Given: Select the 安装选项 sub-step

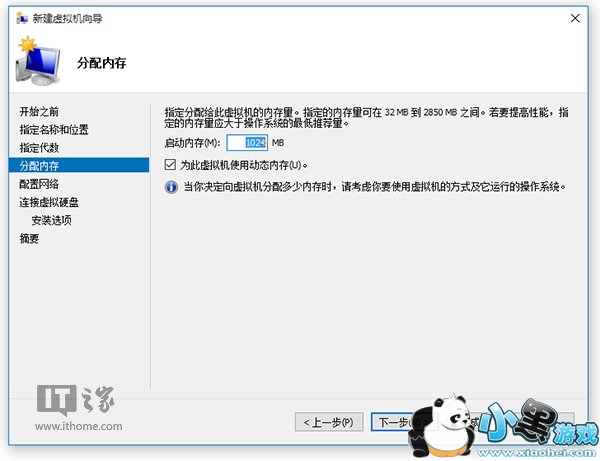Looking at the screenshot, I should (51, 220).
